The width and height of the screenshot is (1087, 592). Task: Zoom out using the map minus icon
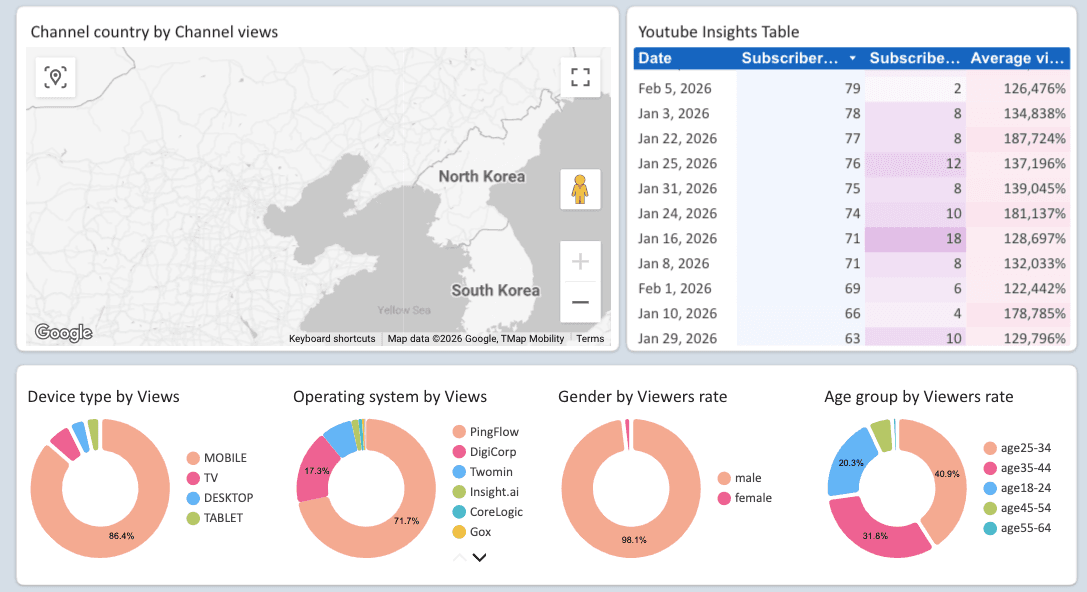580,301
